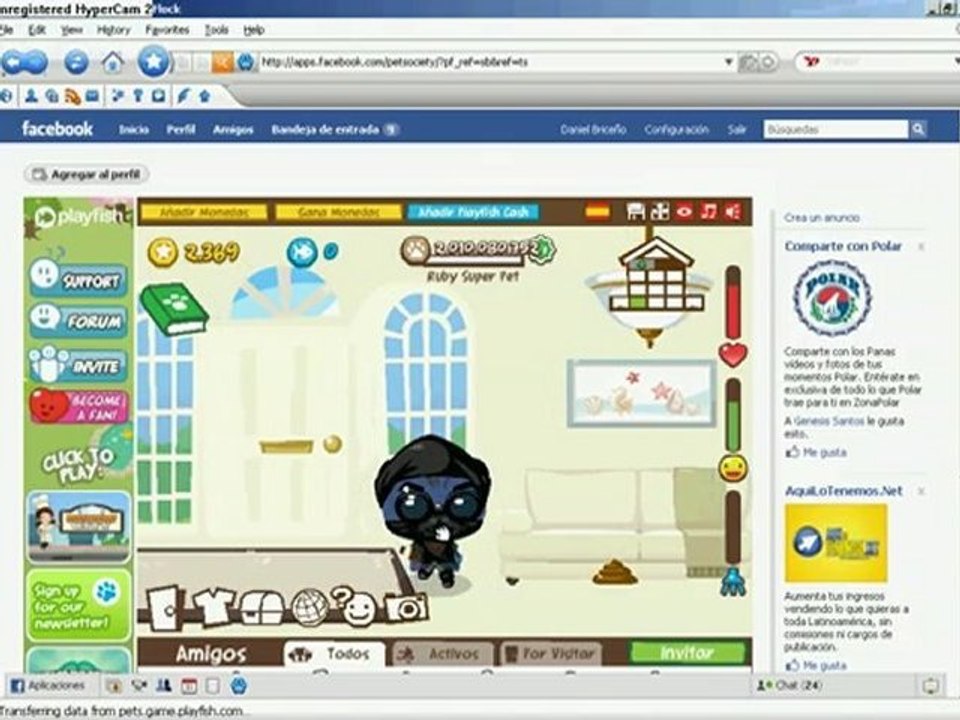This screenshot has height=720, width=960.
Task: Open the people sidebar icon in Flock toolbar
Action: [31, 96]
